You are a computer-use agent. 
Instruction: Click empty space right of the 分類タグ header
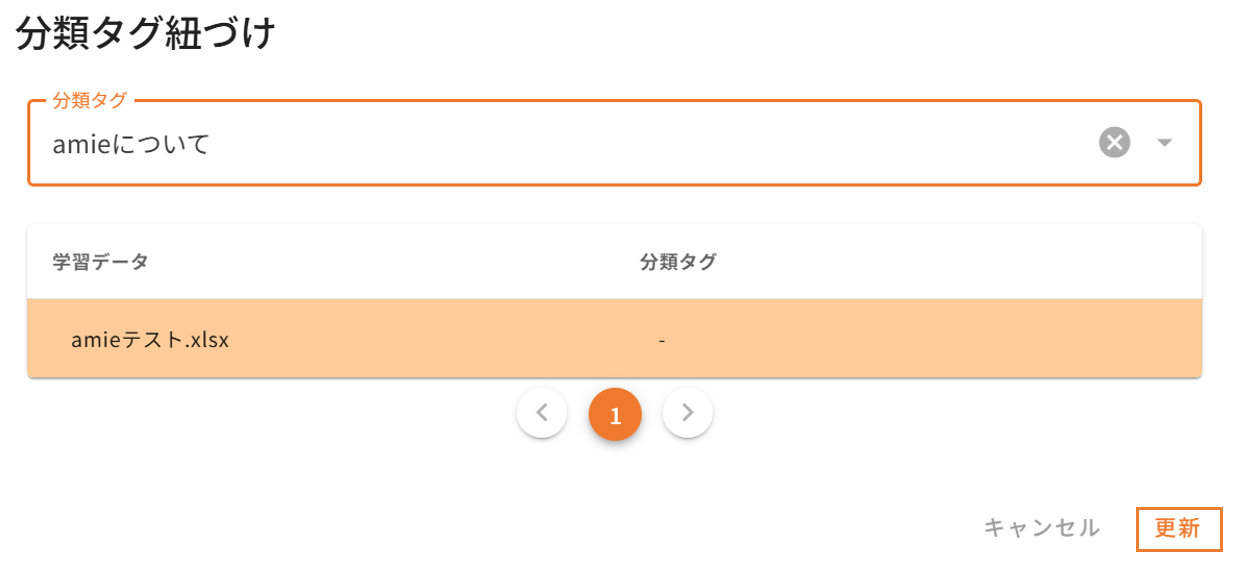[950, 262]
